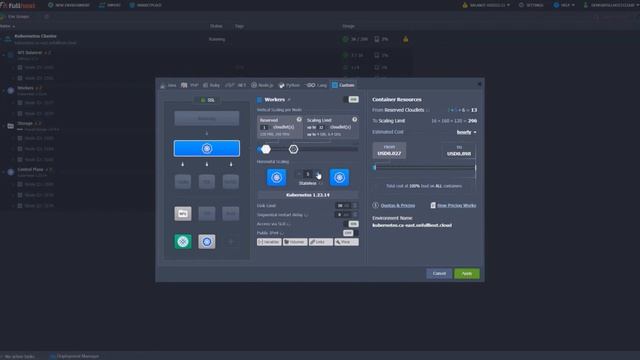Image resolution: width=640 pixels, height=360 pixels.
Task: Select the blue Kubernetes application server block
Action: point(207,149)
